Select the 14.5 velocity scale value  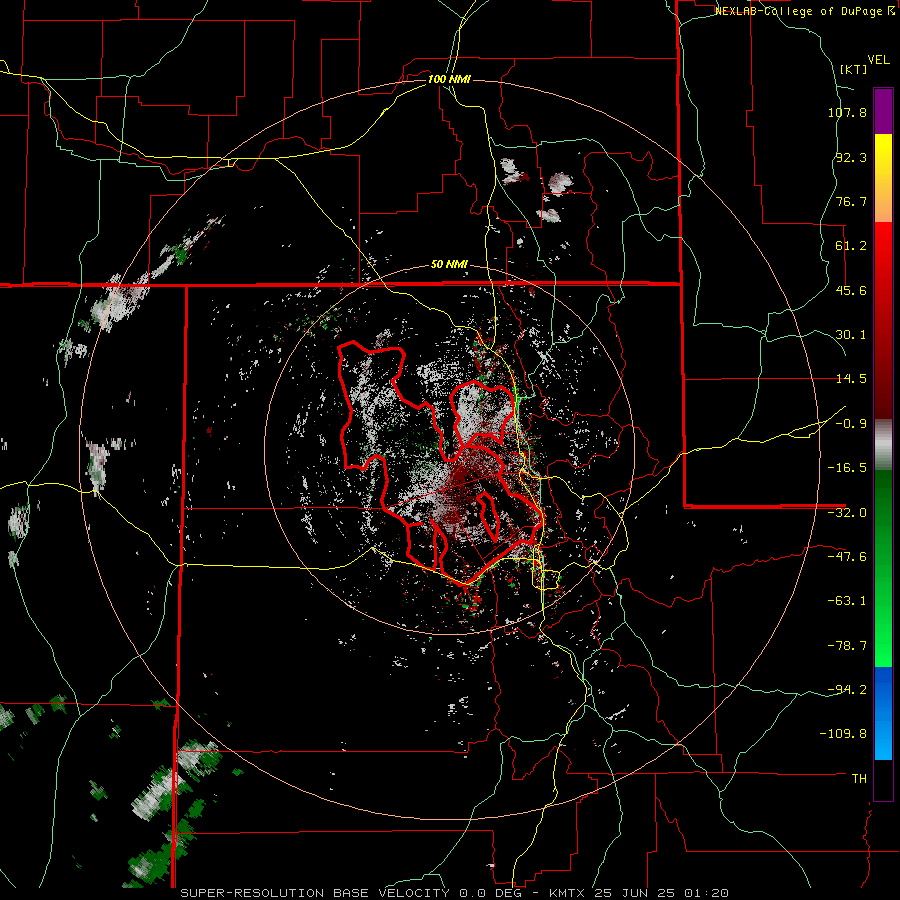point(851,379)
